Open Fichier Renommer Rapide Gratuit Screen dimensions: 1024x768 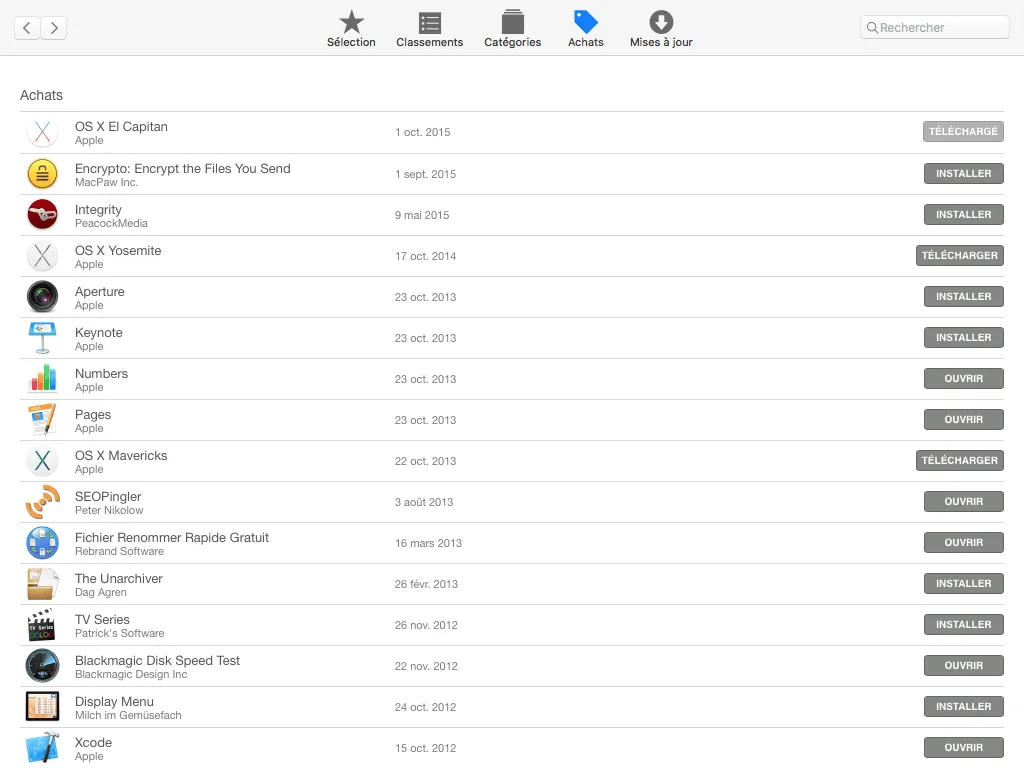963,543
